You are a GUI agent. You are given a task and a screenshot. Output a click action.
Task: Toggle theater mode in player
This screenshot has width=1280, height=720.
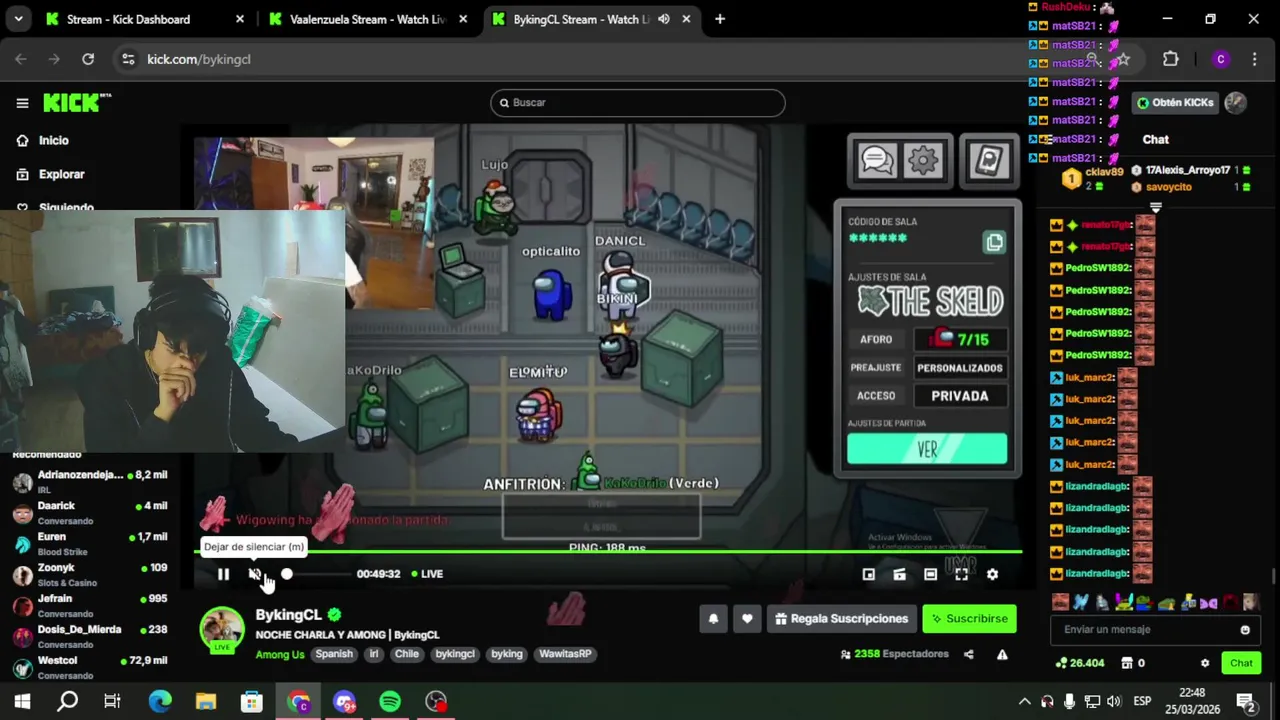coord(930,574)
